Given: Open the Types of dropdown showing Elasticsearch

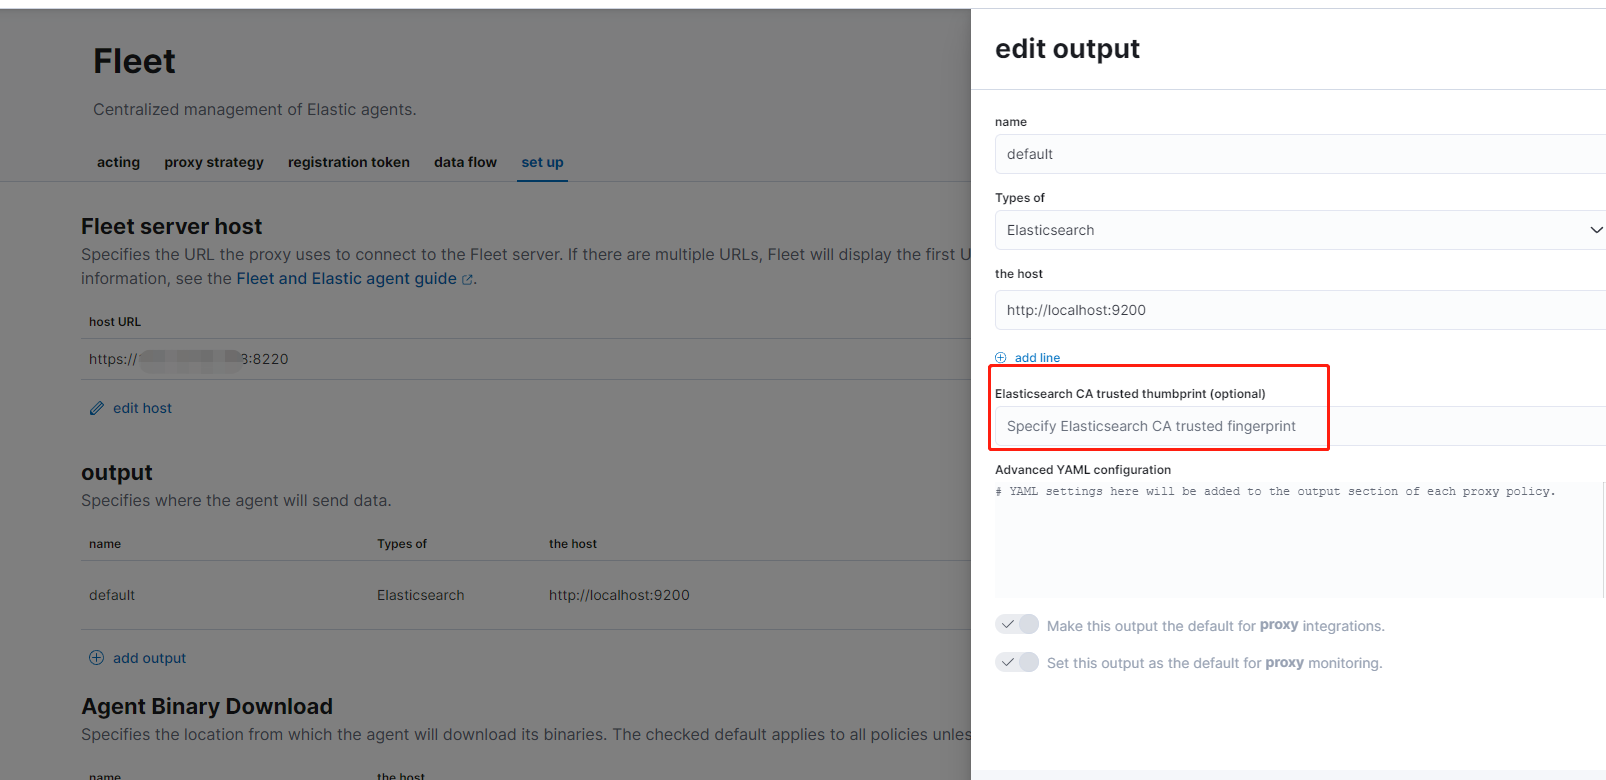Looking at the screenshot, I should [x=1300, y=230].
